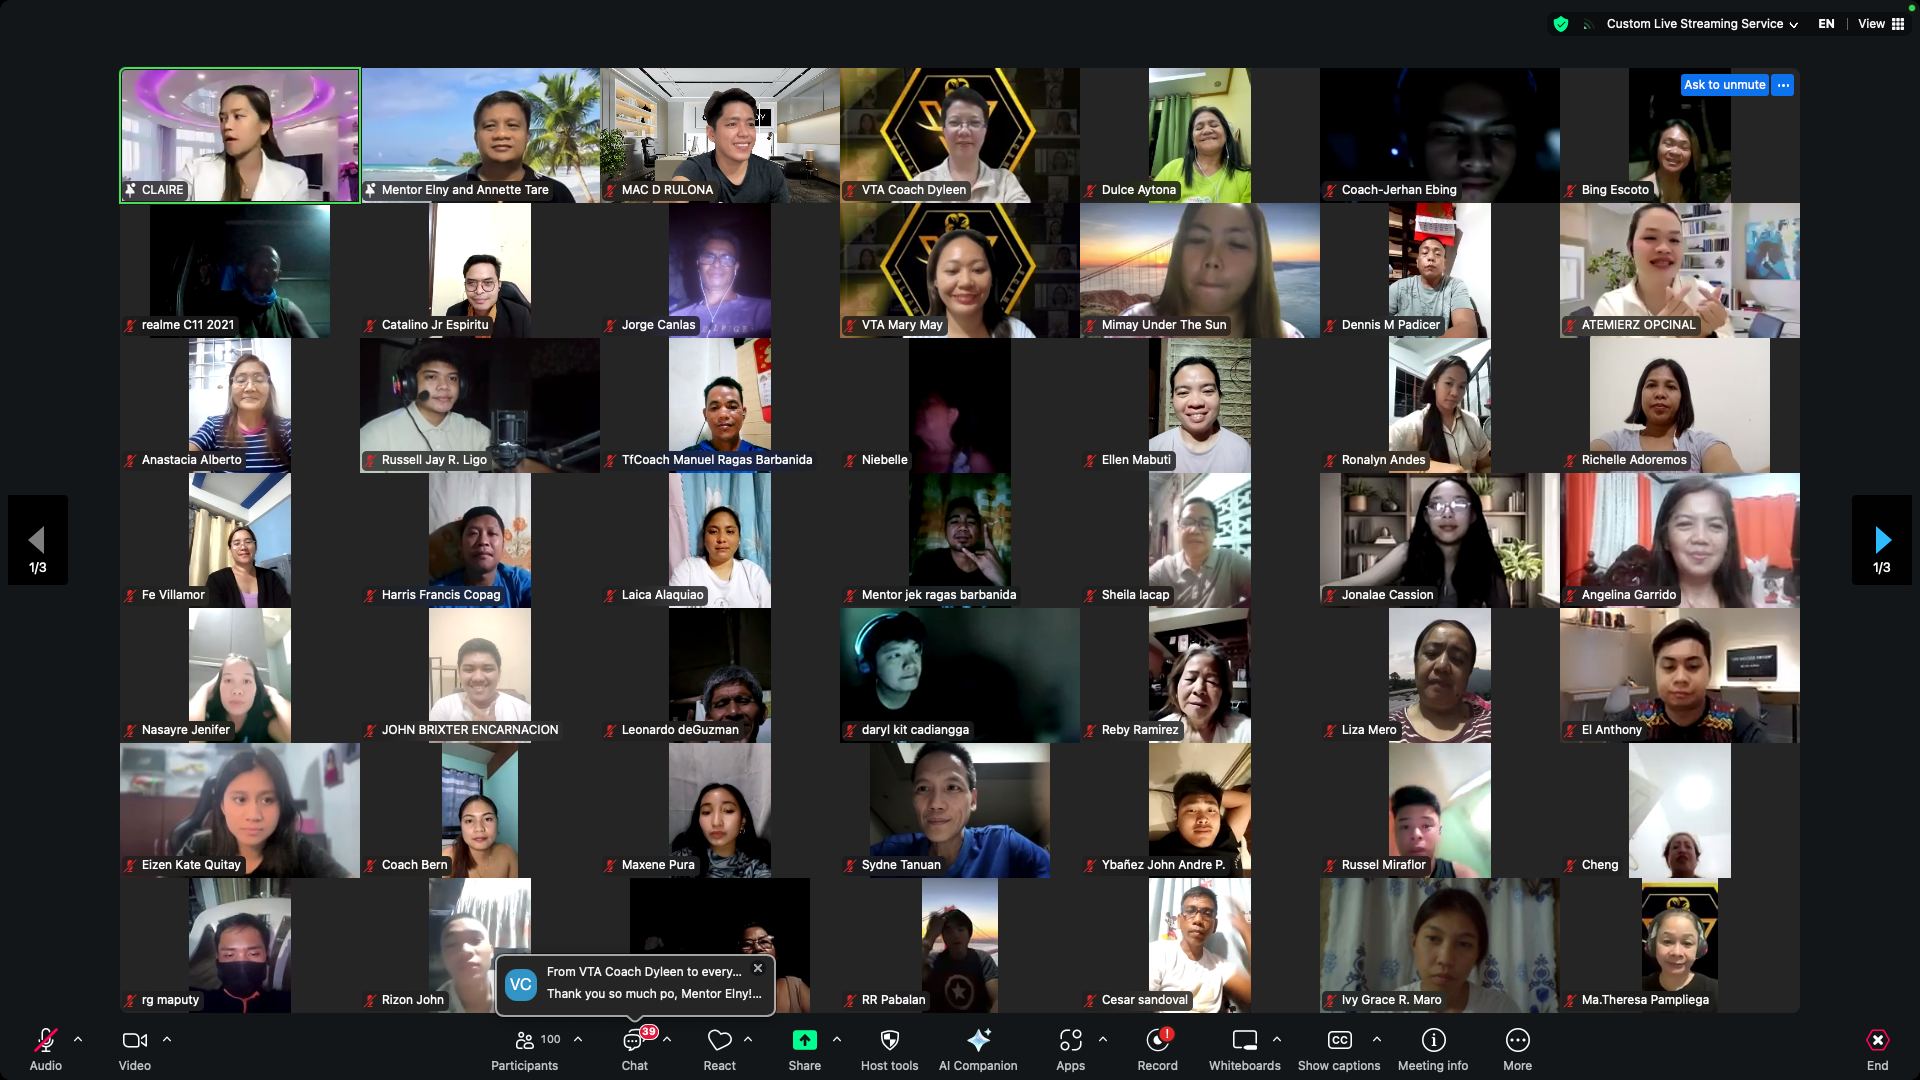
Task: Click the EN language indicator
Action: 1826,24
